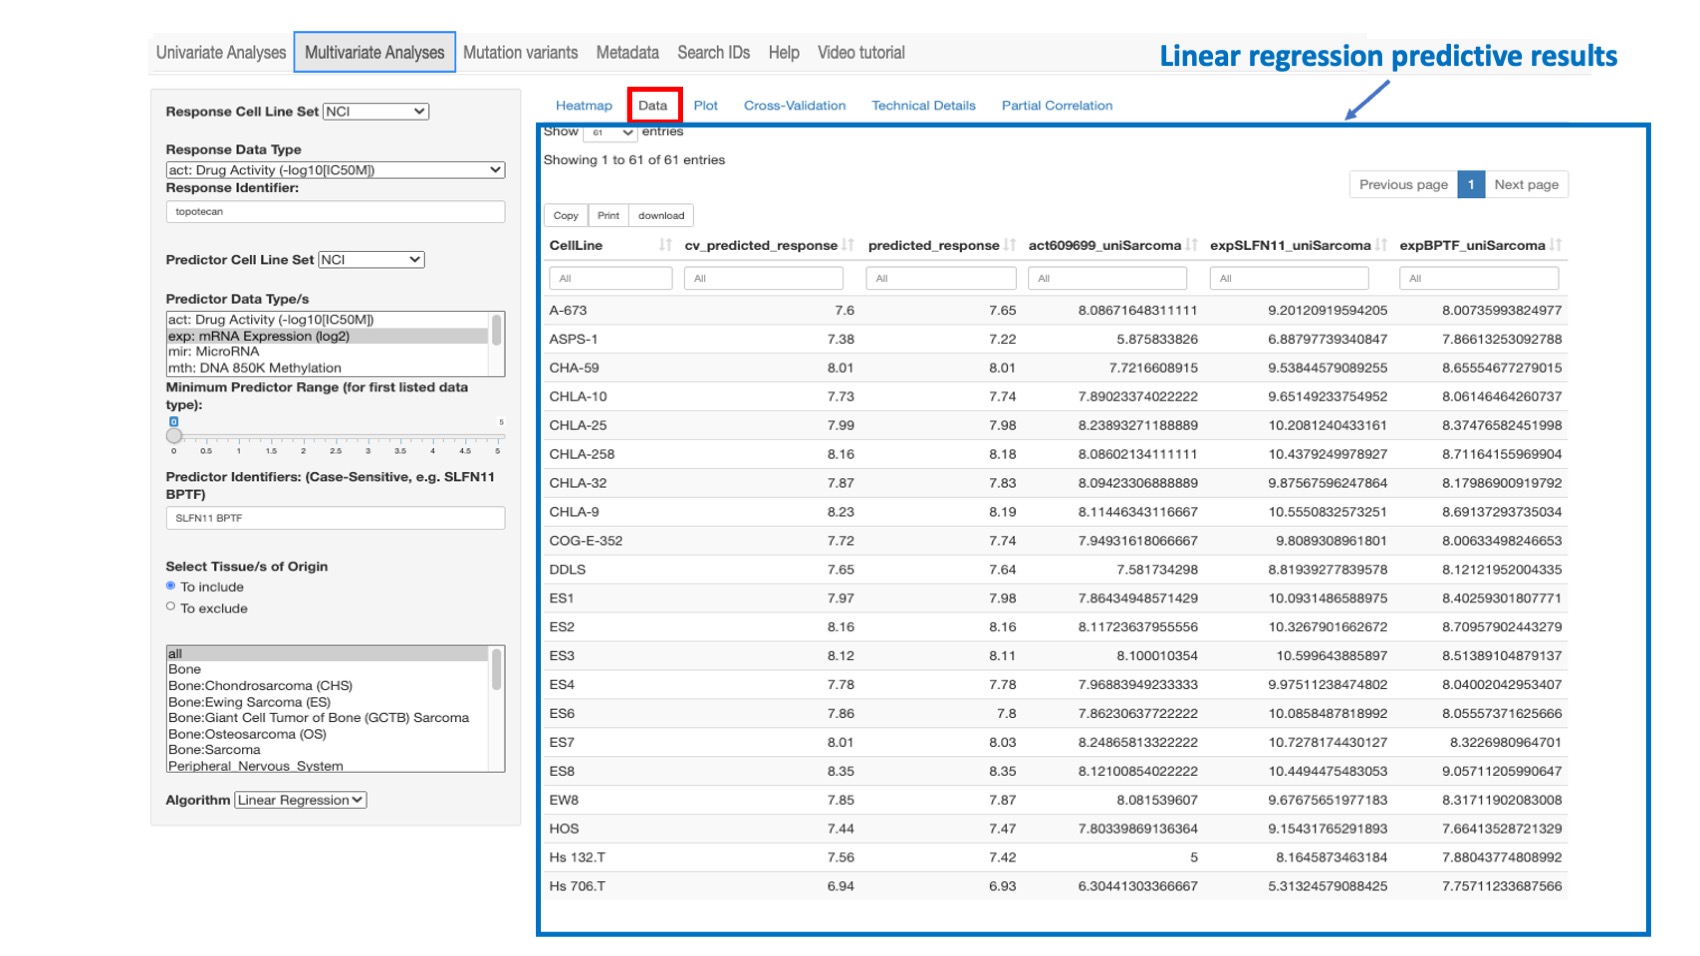Open the Response Data Type dropdown
Viewport: 1700px width, 956px height.
click(x=337, y=170)
